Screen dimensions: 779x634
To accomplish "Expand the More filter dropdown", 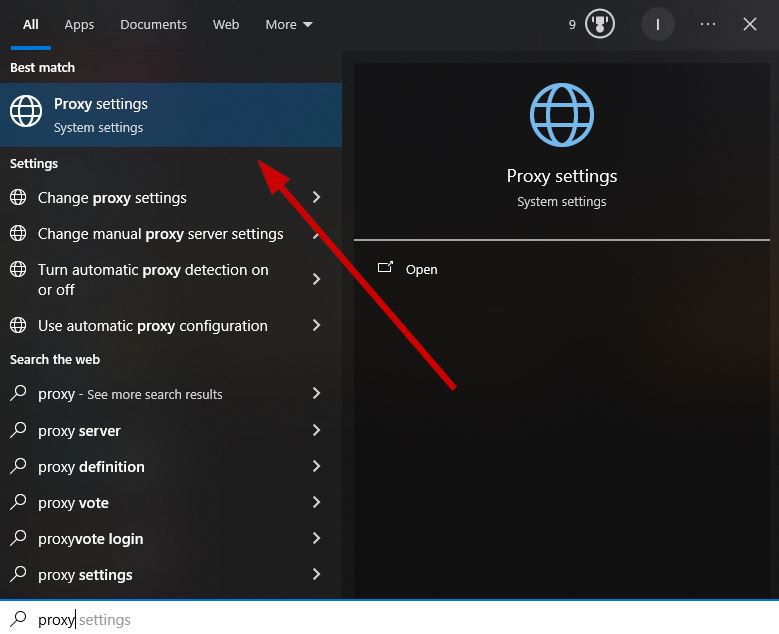I will pyautogui.click(x=289, y=24).
